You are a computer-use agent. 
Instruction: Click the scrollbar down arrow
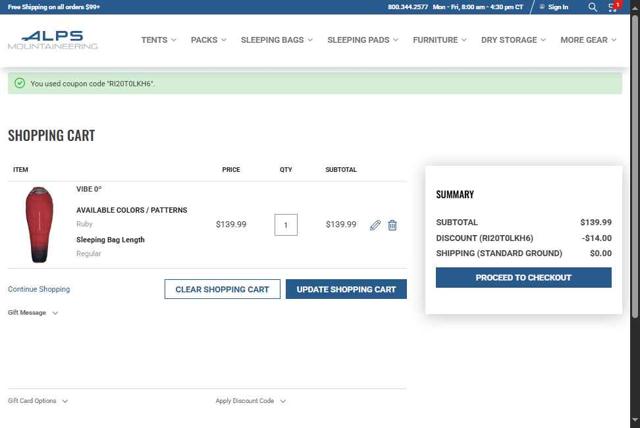click(635, 420)
